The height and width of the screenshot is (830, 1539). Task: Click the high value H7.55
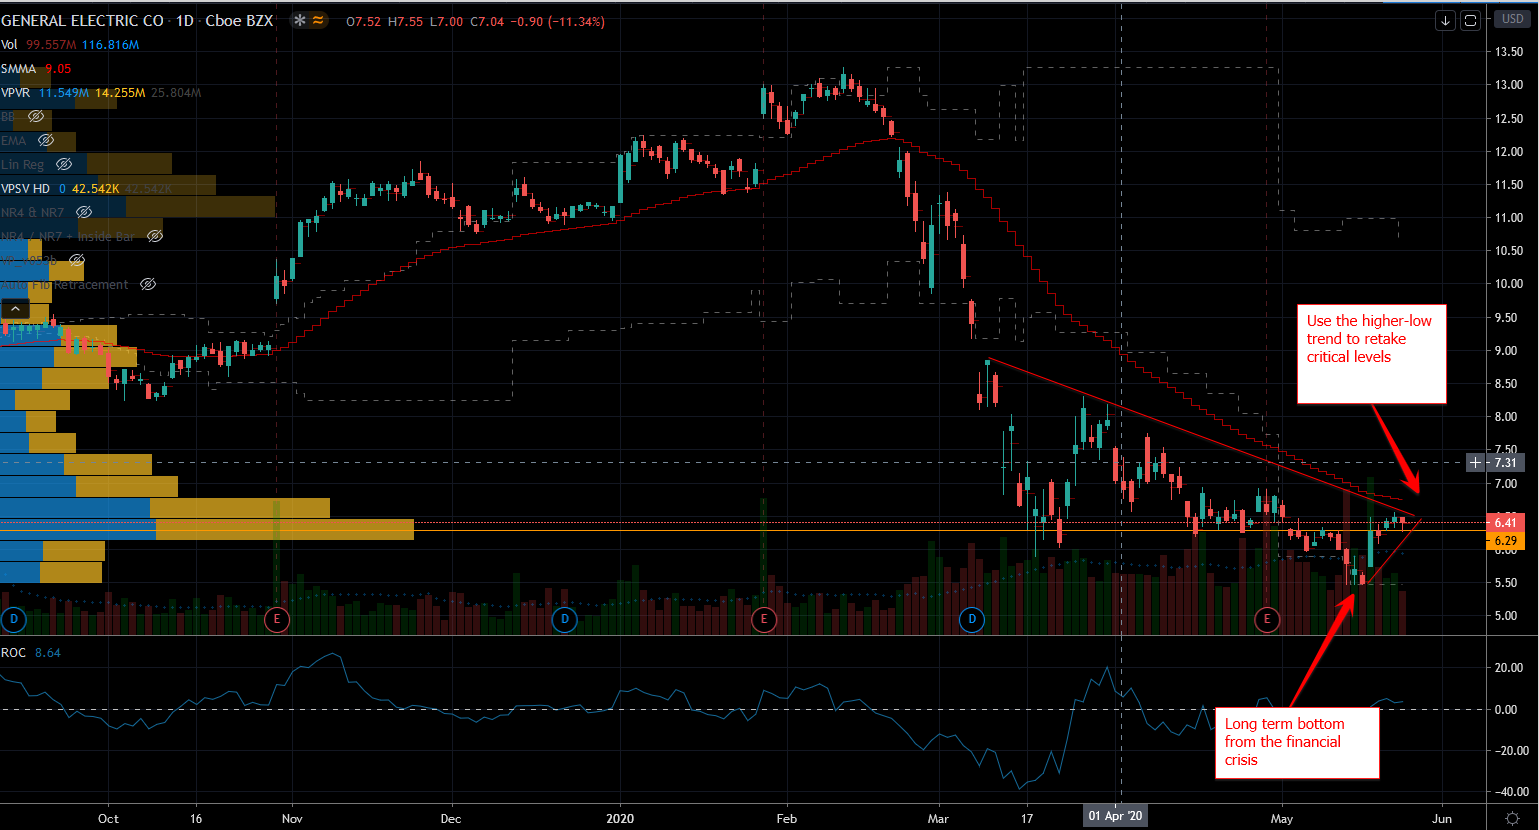(x=405, y=21)
